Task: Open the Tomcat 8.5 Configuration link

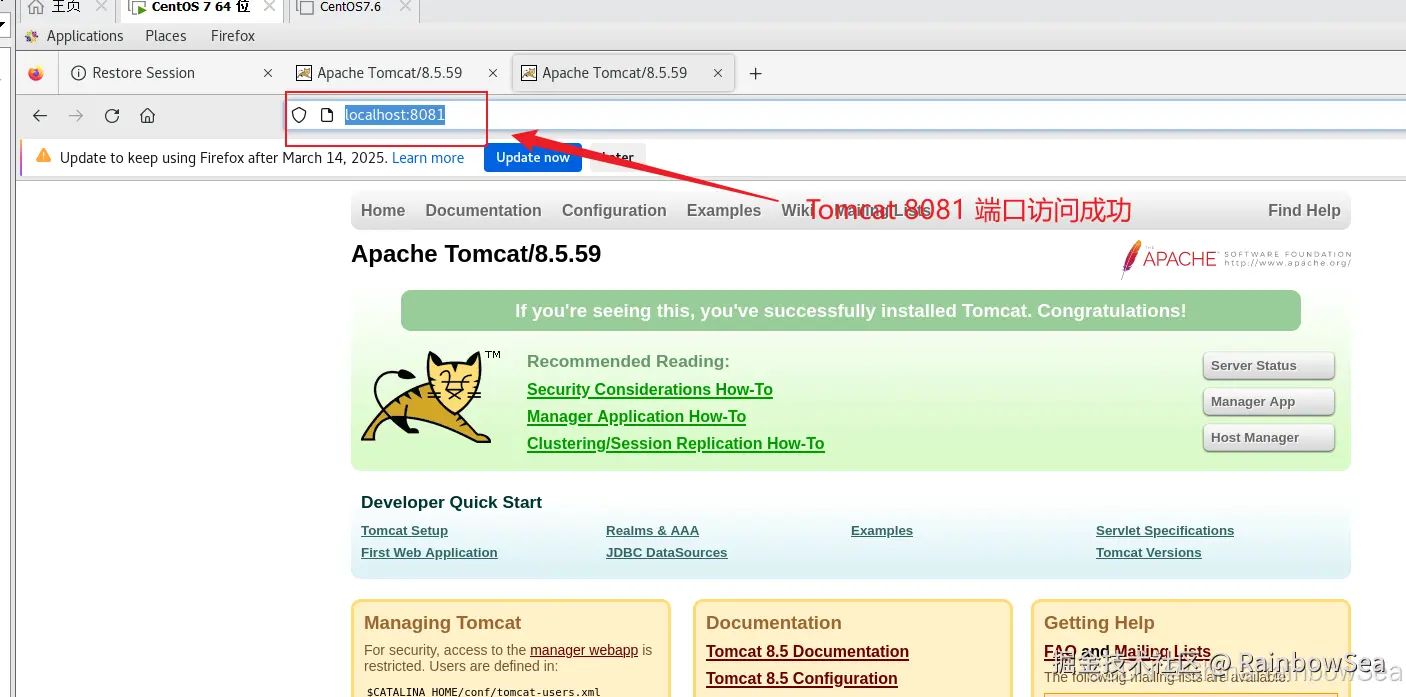Action: tap(802, 679)
